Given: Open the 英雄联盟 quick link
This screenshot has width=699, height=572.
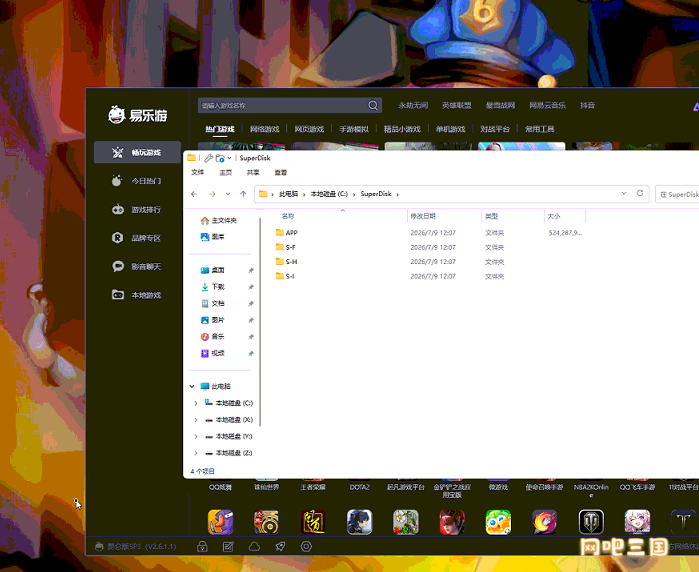Looking at the screenshot, I should pos(456,105).
